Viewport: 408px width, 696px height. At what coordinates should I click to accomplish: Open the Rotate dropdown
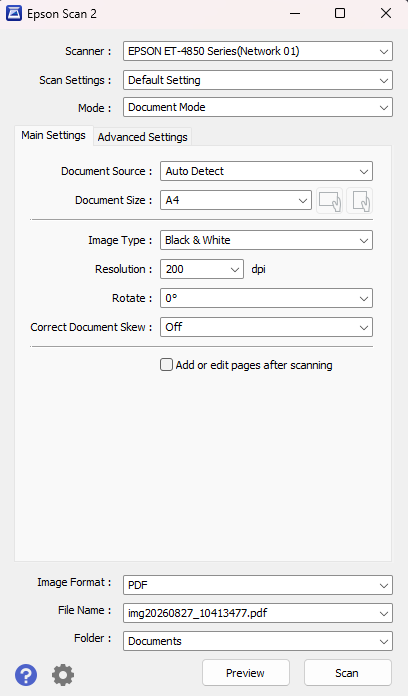coord(266,298)
